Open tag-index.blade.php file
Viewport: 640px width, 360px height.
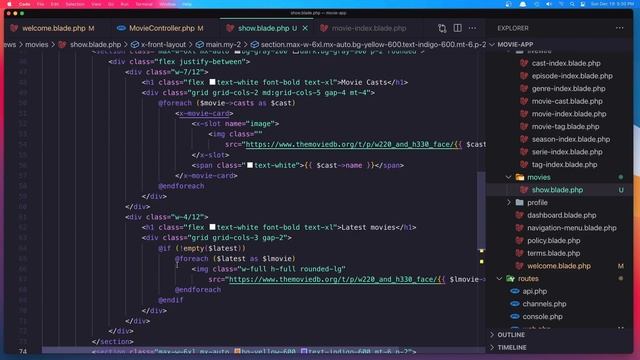pyautogui.click(x=564, y=164)
